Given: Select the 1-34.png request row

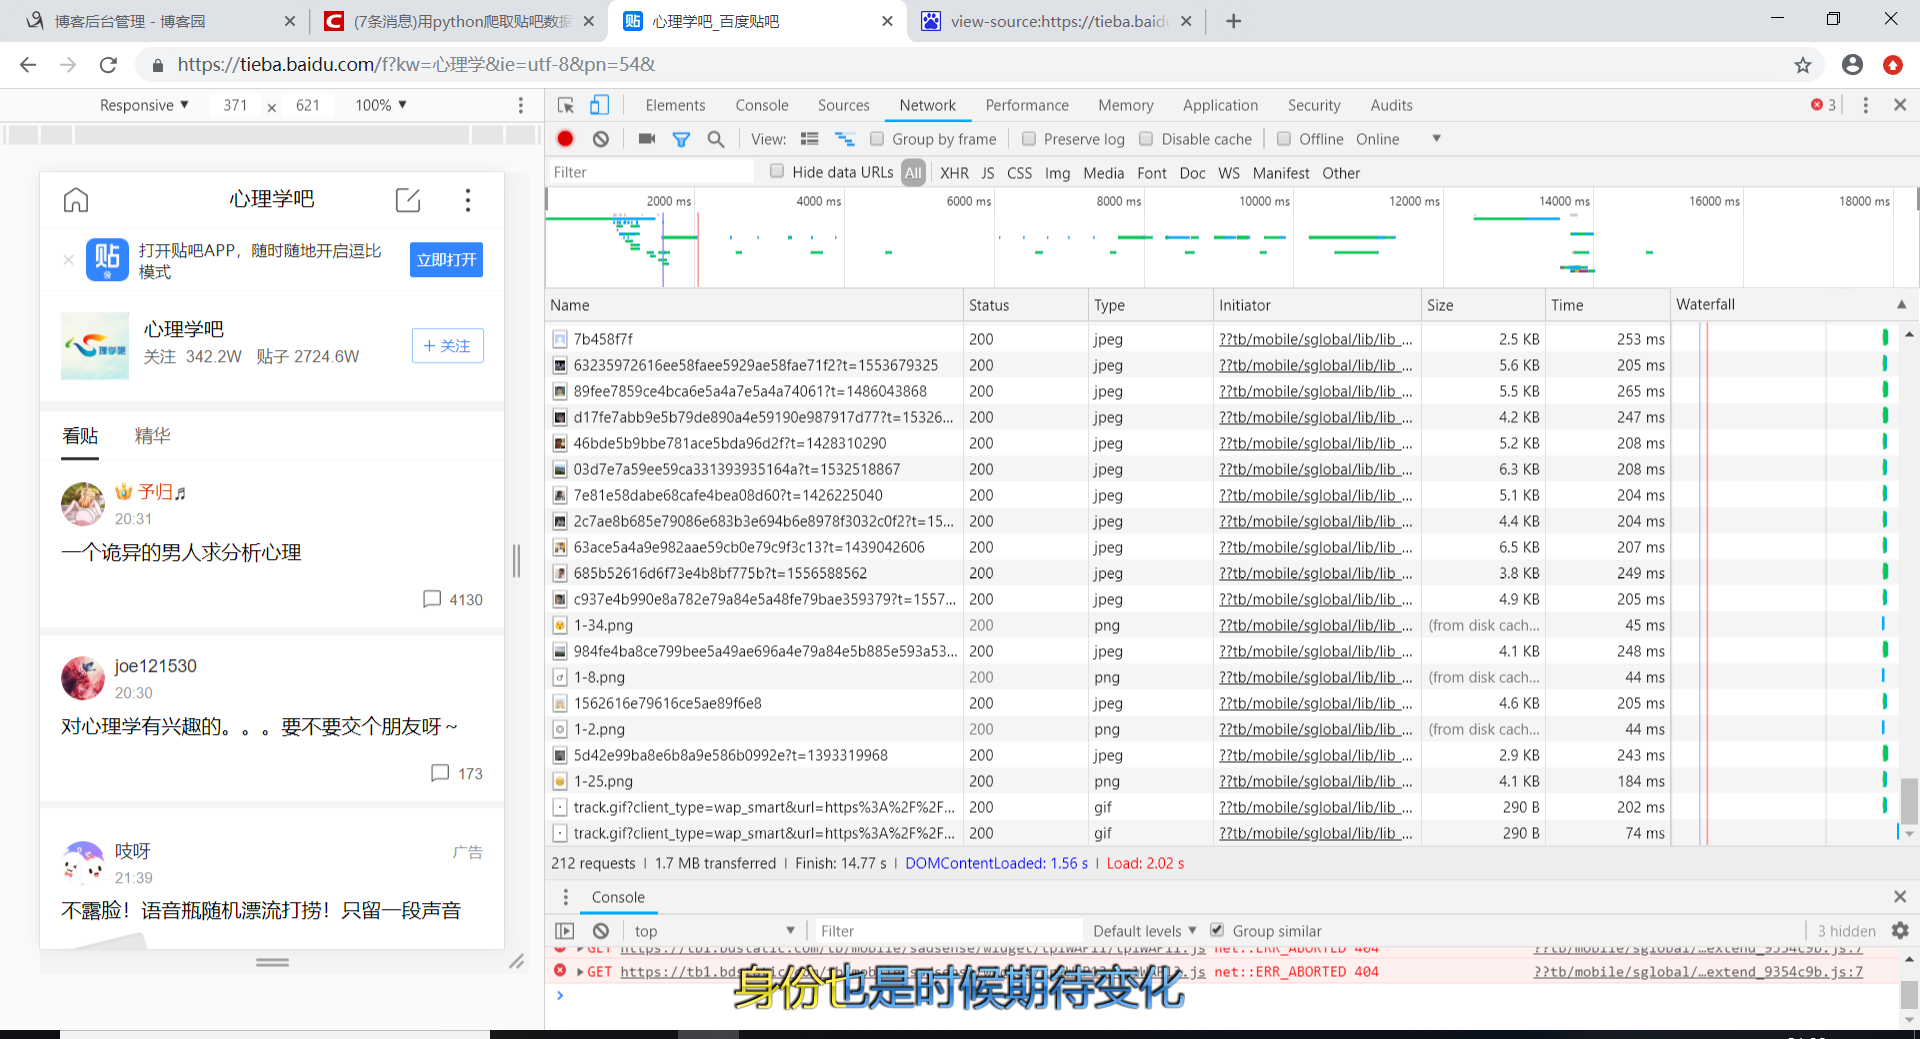Looking at the screenshot, I should (1106, 625).
